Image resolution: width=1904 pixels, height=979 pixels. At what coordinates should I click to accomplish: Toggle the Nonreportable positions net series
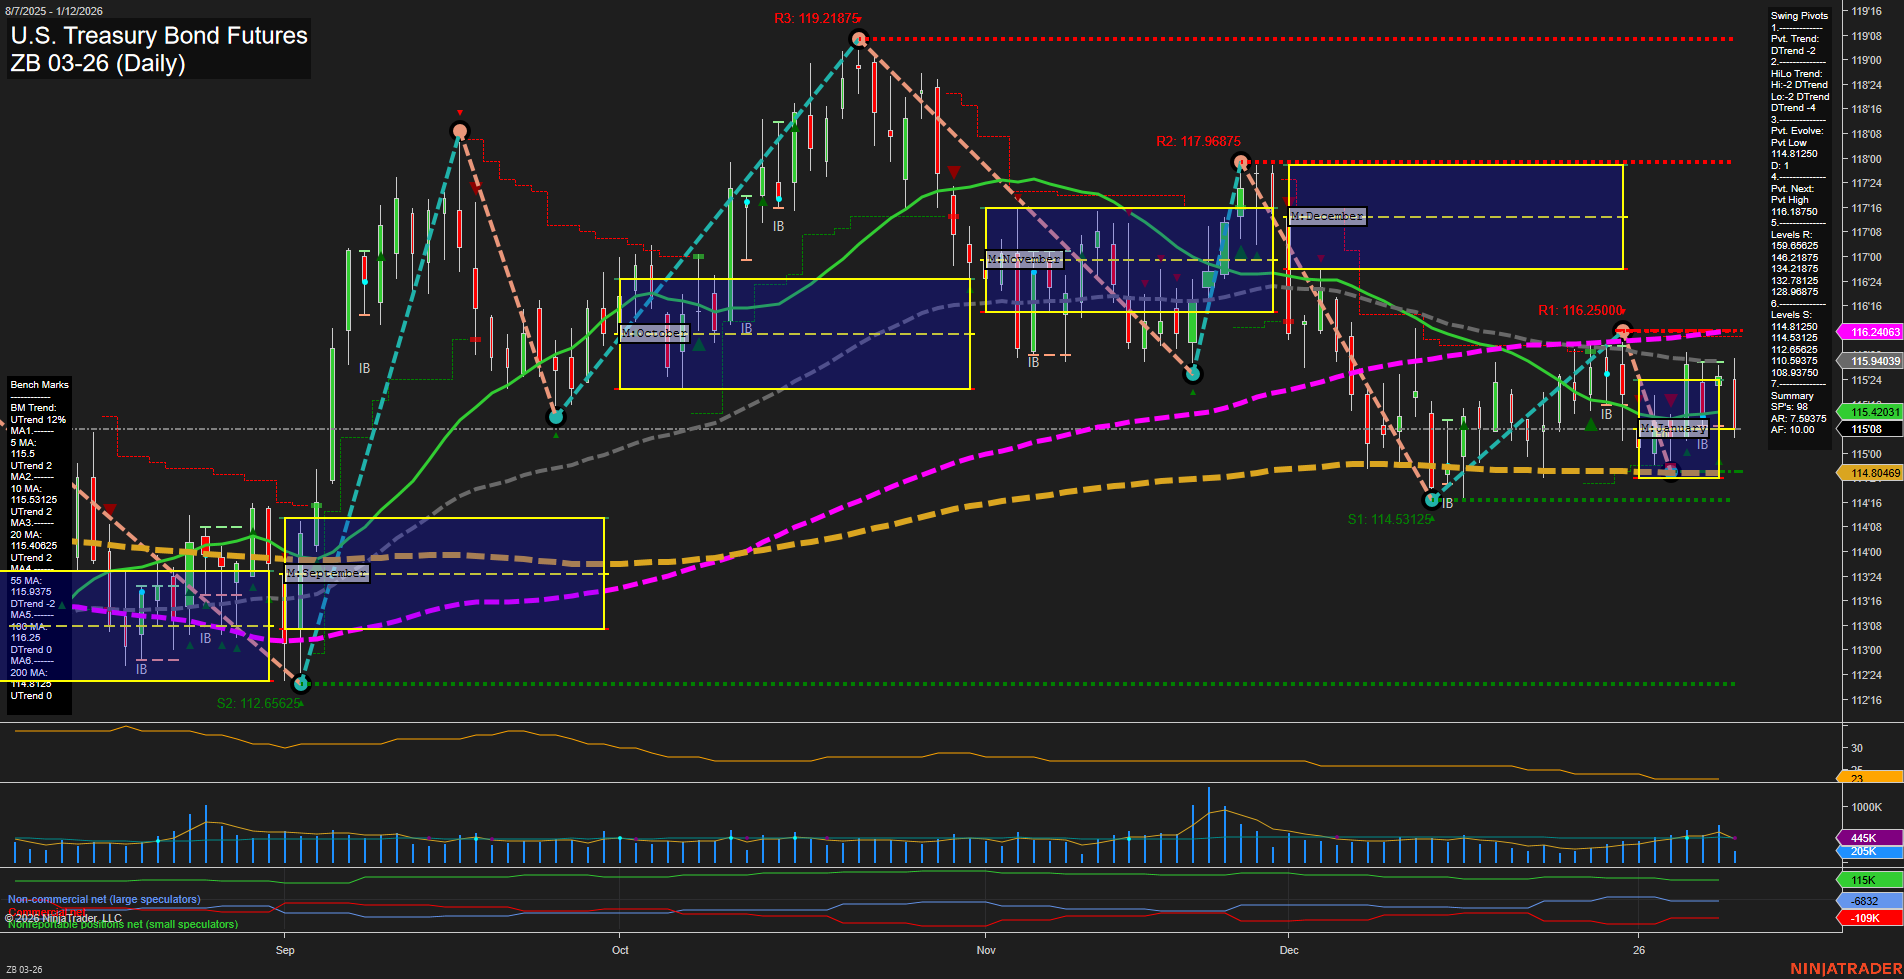point(122,924)
